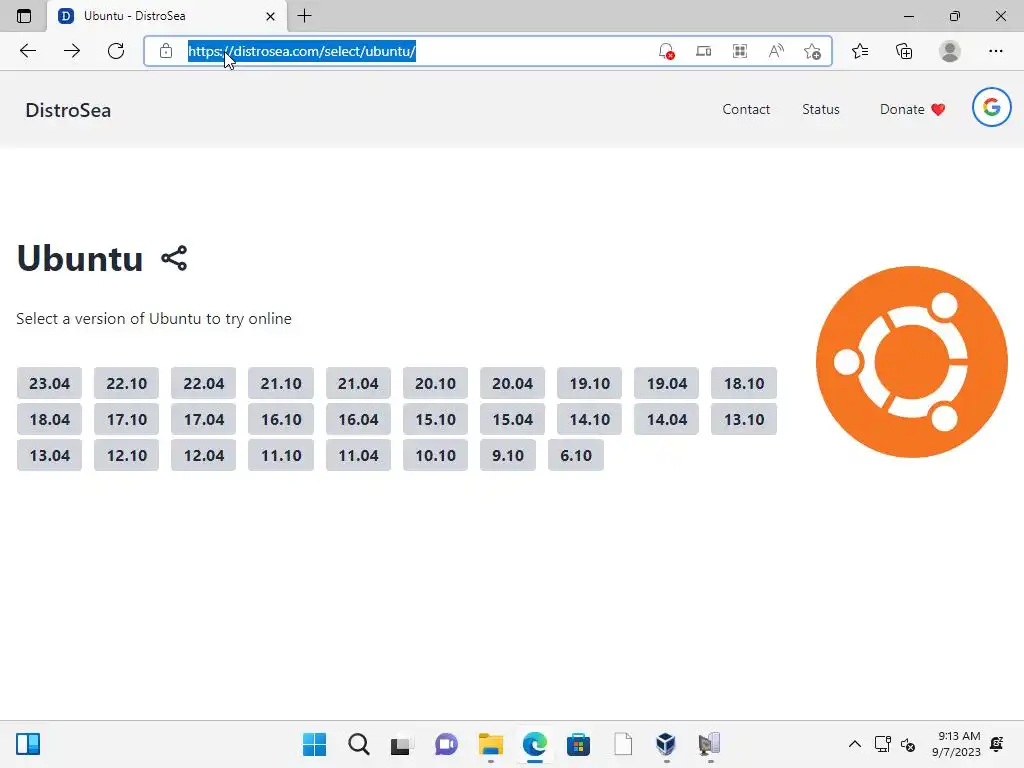Open the Contact page
Image resolution: width=1024 pixels, height=768 pixels.
coord(746,110)
